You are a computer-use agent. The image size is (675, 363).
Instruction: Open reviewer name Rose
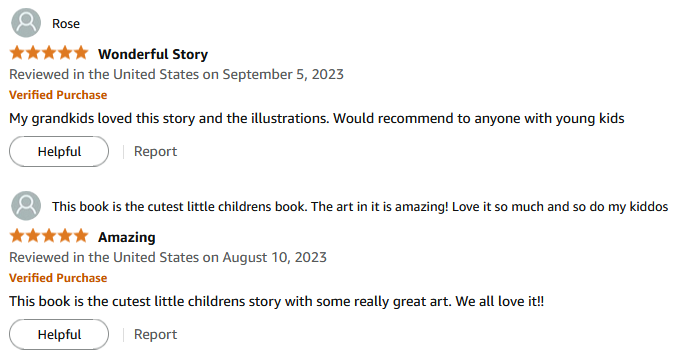click(66, 24)
